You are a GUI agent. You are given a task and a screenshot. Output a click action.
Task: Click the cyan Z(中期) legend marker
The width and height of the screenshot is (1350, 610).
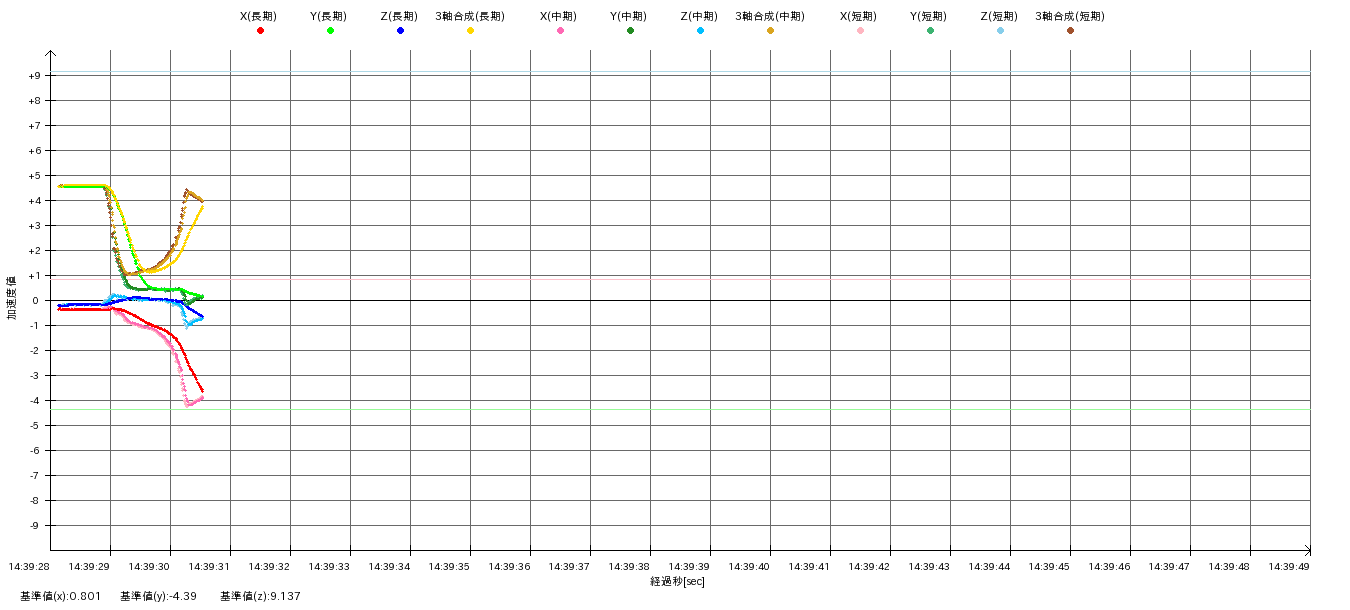[x=700, y=31]
